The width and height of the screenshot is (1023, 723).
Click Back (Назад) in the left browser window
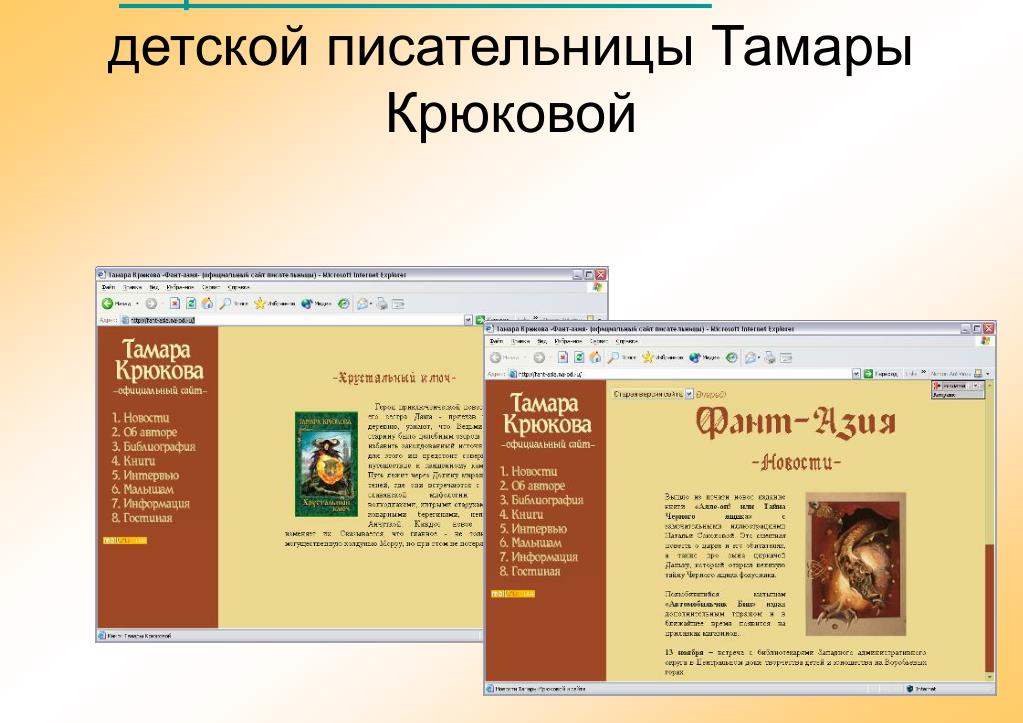tap(116, 303)
